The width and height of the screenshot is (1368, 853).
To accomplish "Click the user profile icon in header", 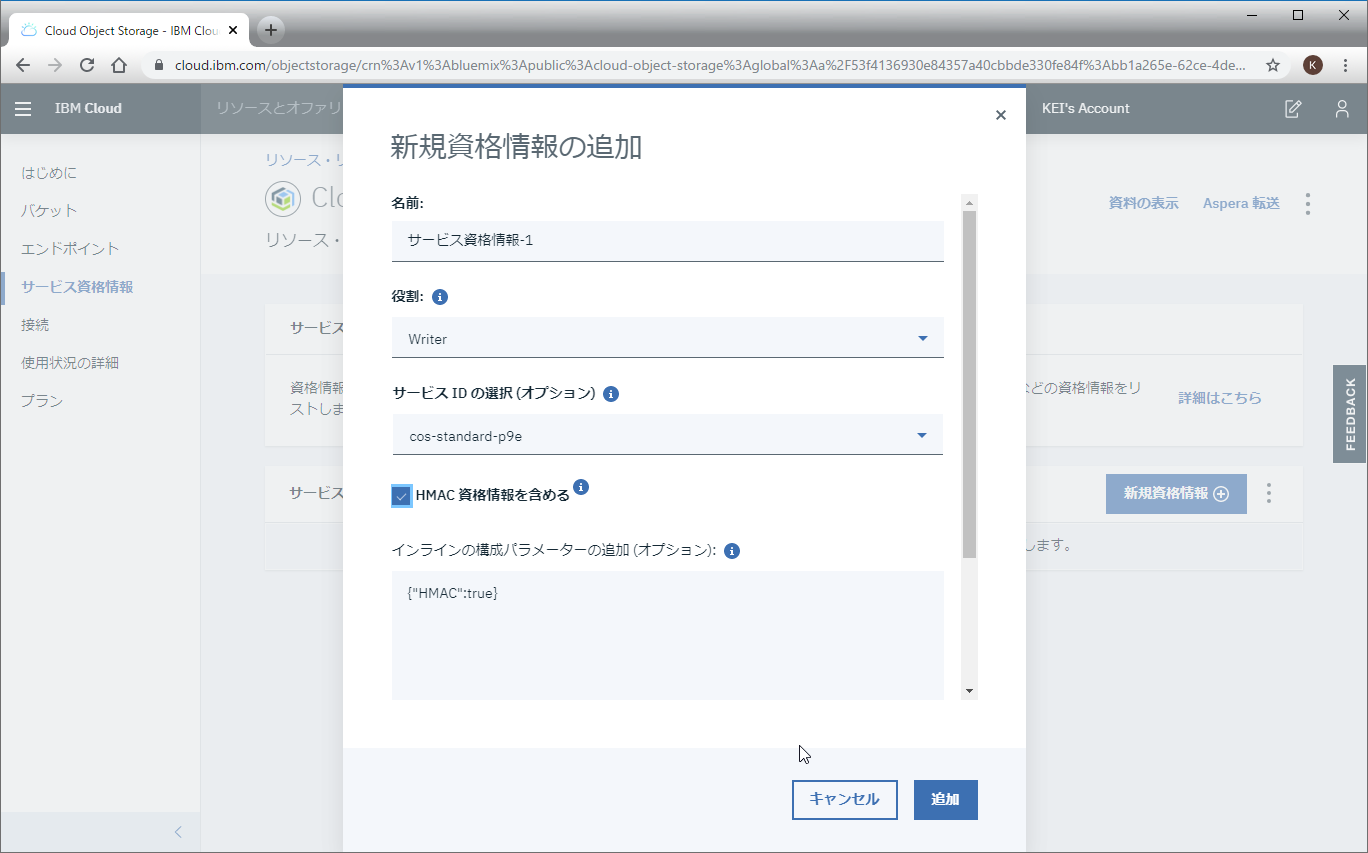I will 1342,109.
